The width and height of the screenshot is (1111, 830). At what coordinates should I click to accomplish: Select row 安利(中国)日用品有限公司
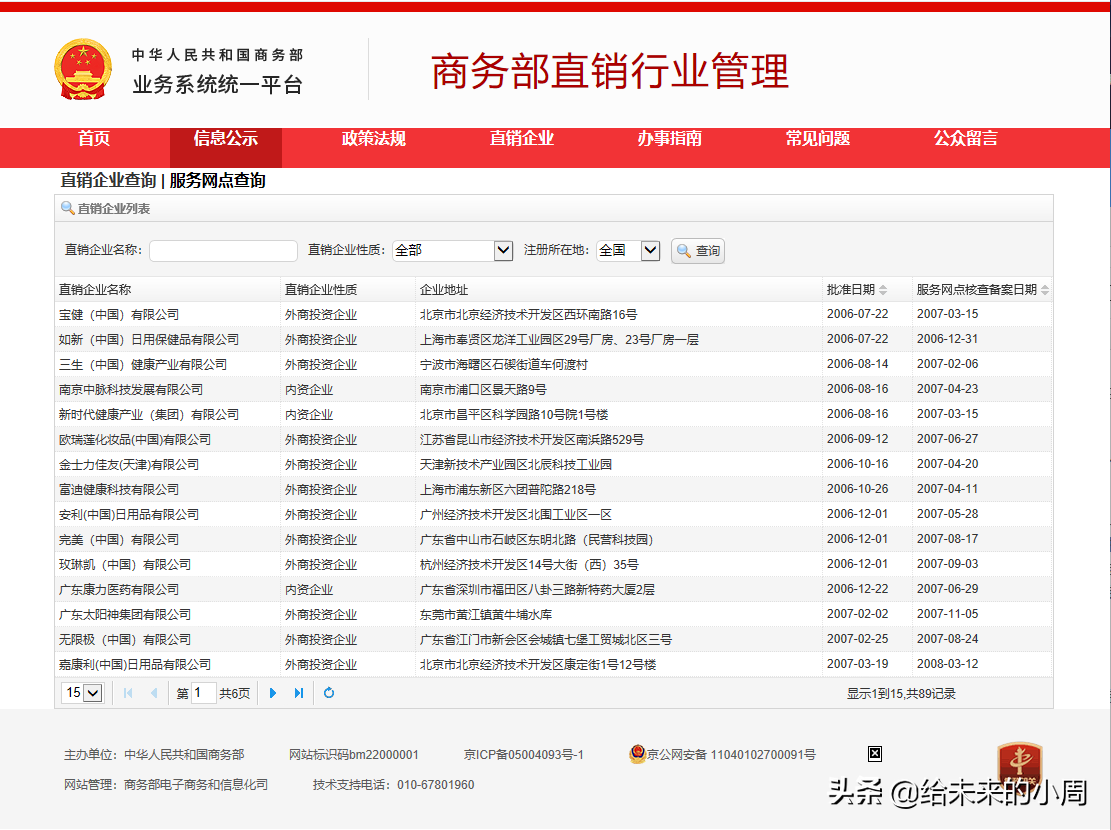pos(553,515)
